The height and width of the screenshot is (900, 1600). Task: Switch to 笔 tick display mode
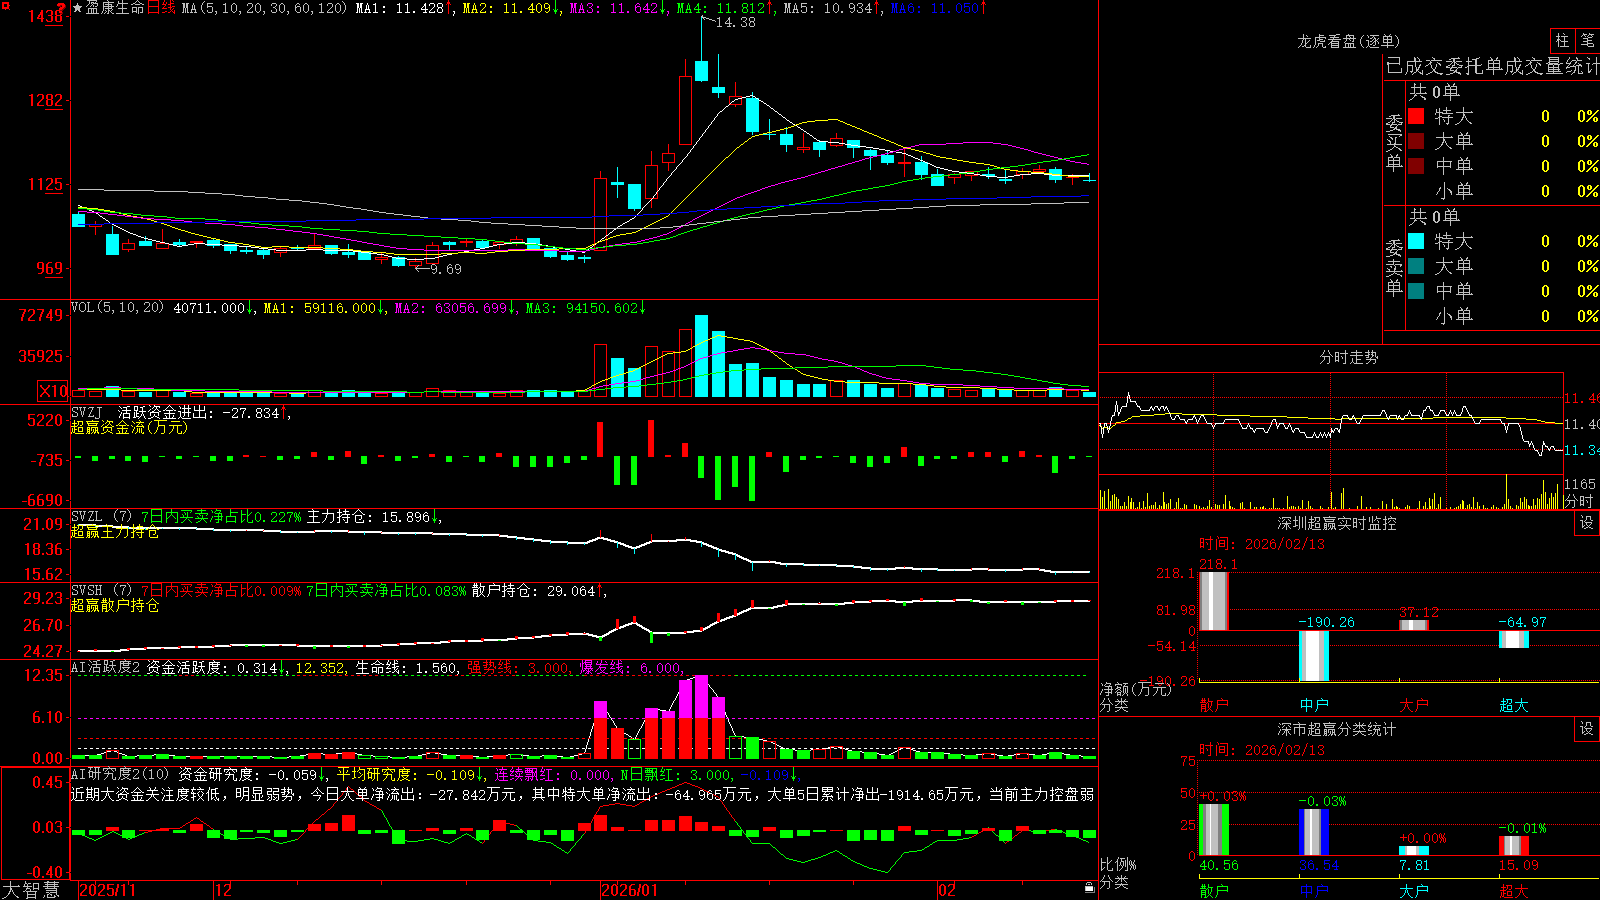click(x=1587, y=40)
